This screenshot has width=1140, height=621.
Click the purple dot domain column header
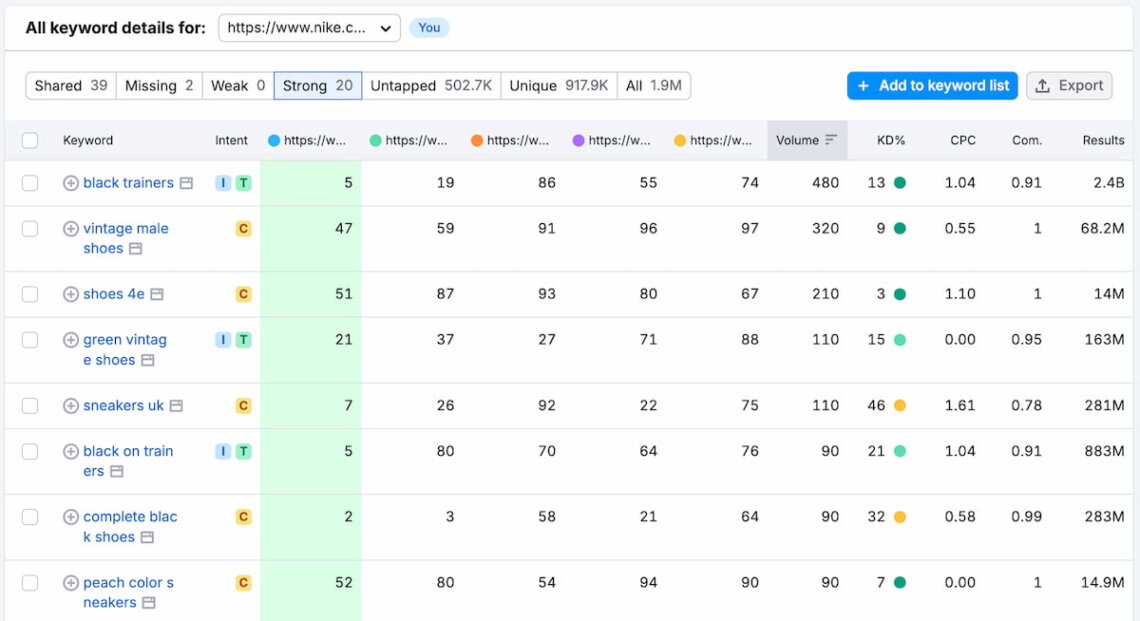[x=611, y=140]
